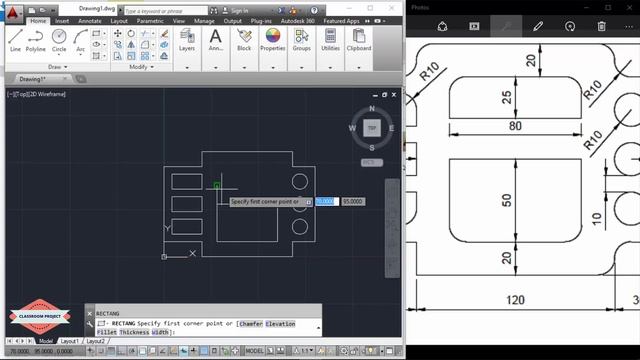The width and height of the screenshot is (640, 360).
Task: Select the Line tool in Draw panel
Action: coord(15,40)
